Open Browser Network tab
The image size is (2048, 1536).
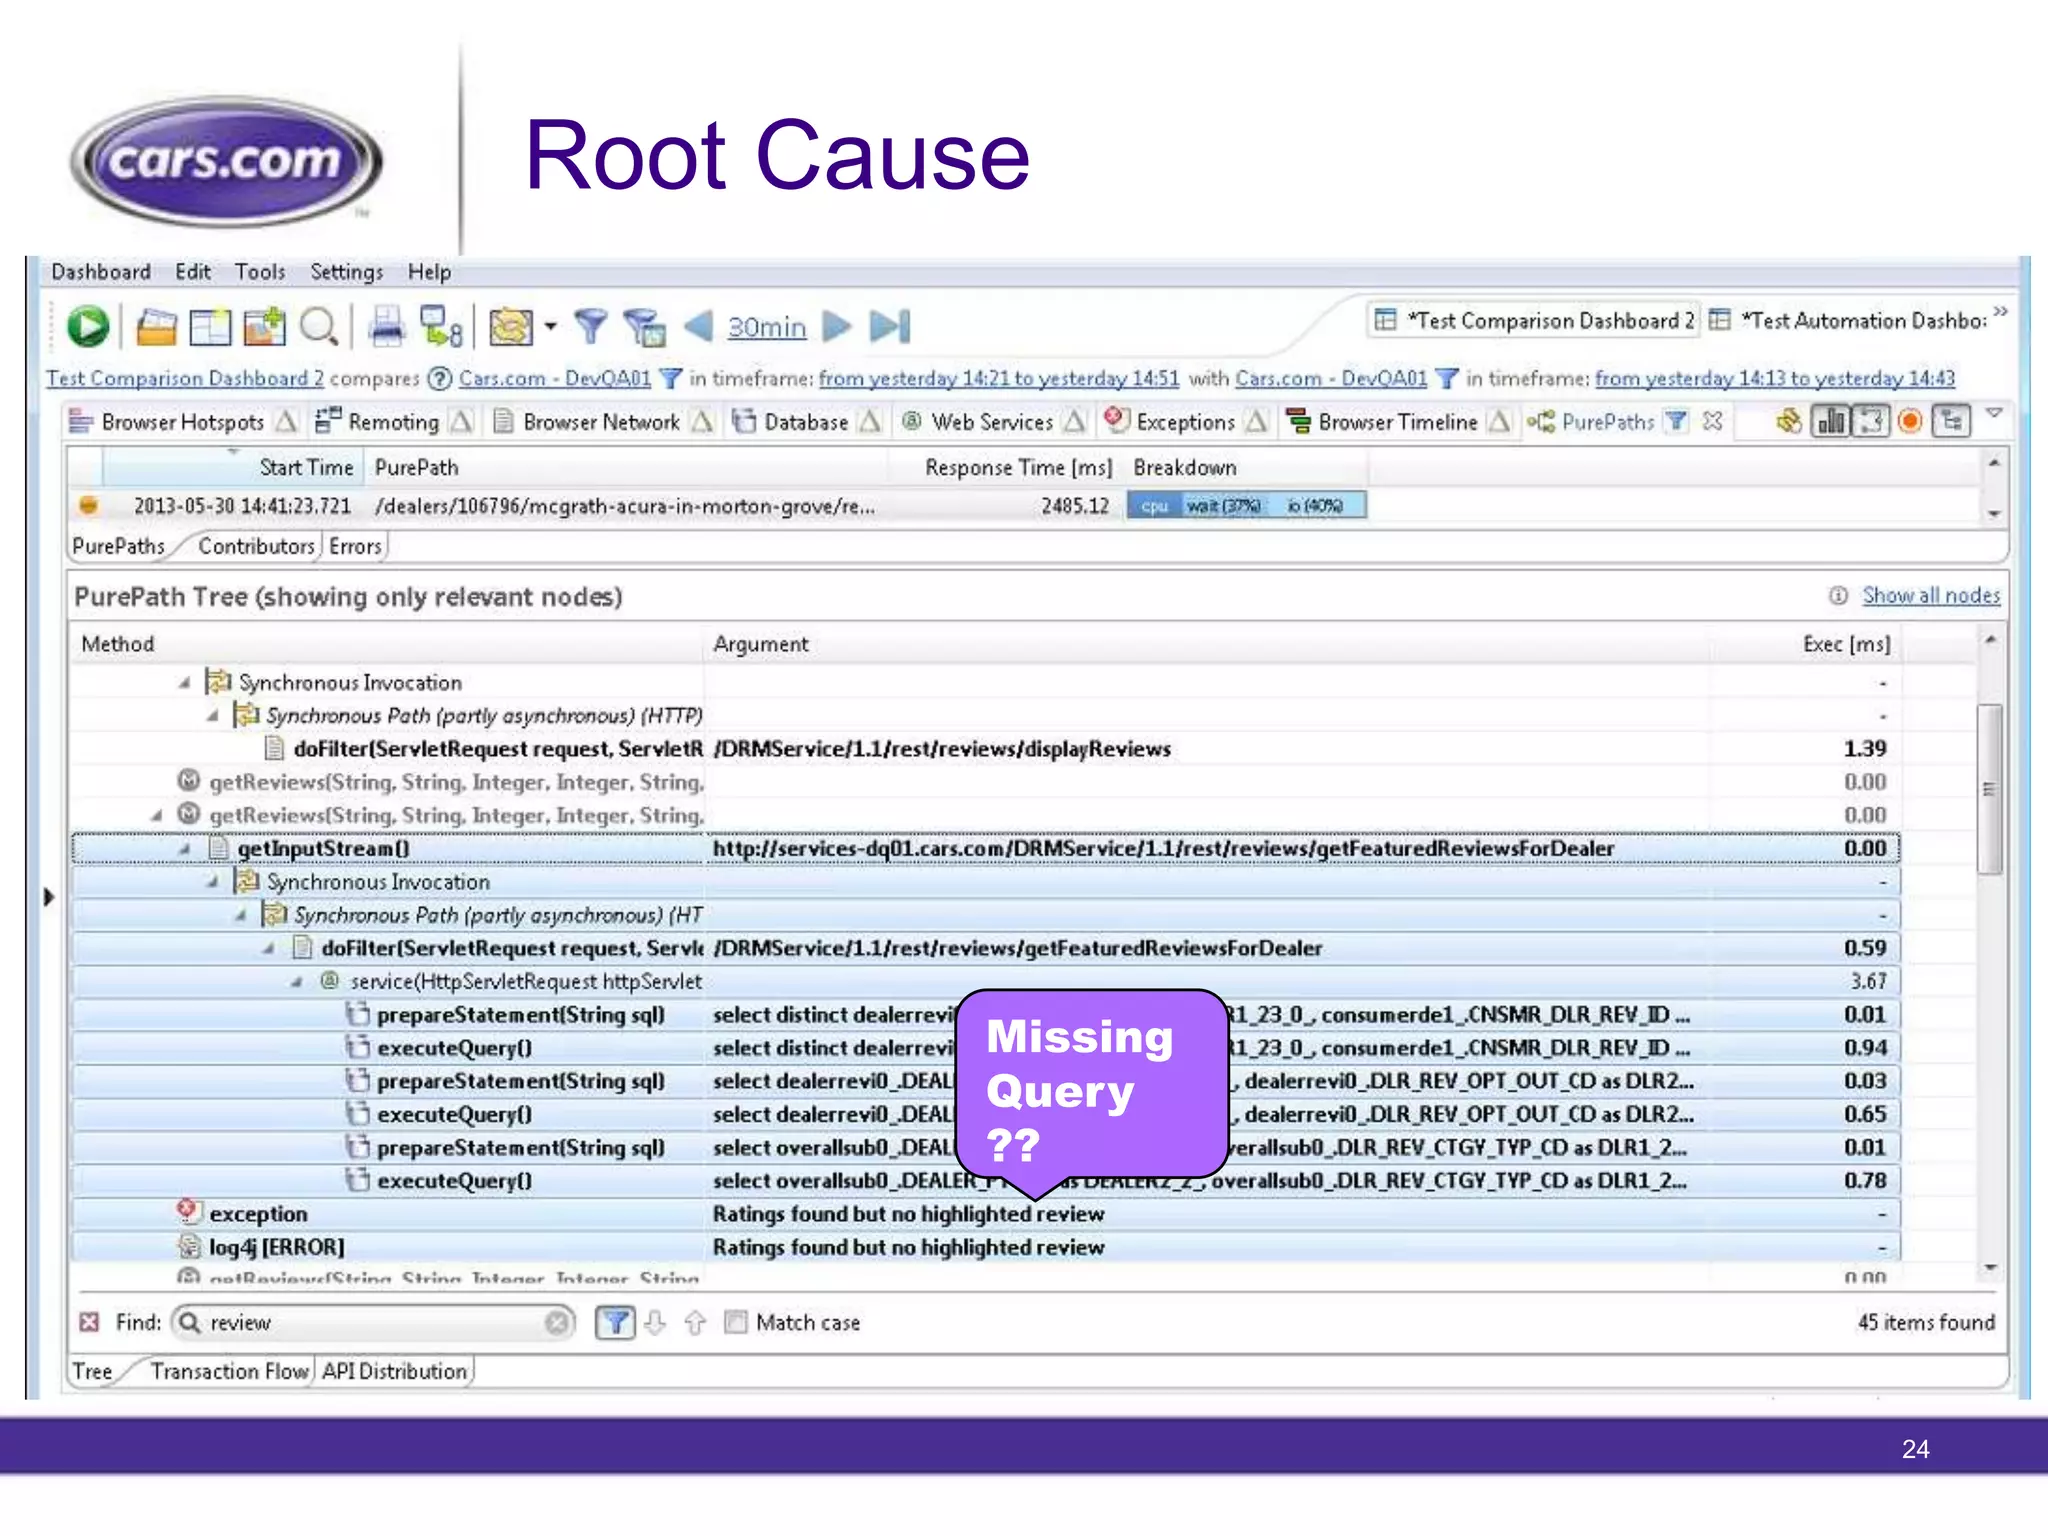click(602, 422)
